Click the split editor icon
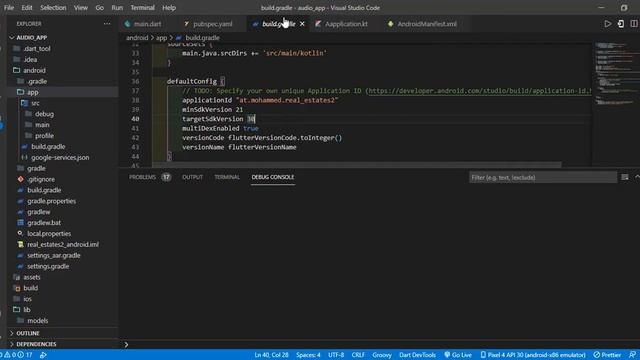This screenshot has height=360, width=640. tap(634, 24)
